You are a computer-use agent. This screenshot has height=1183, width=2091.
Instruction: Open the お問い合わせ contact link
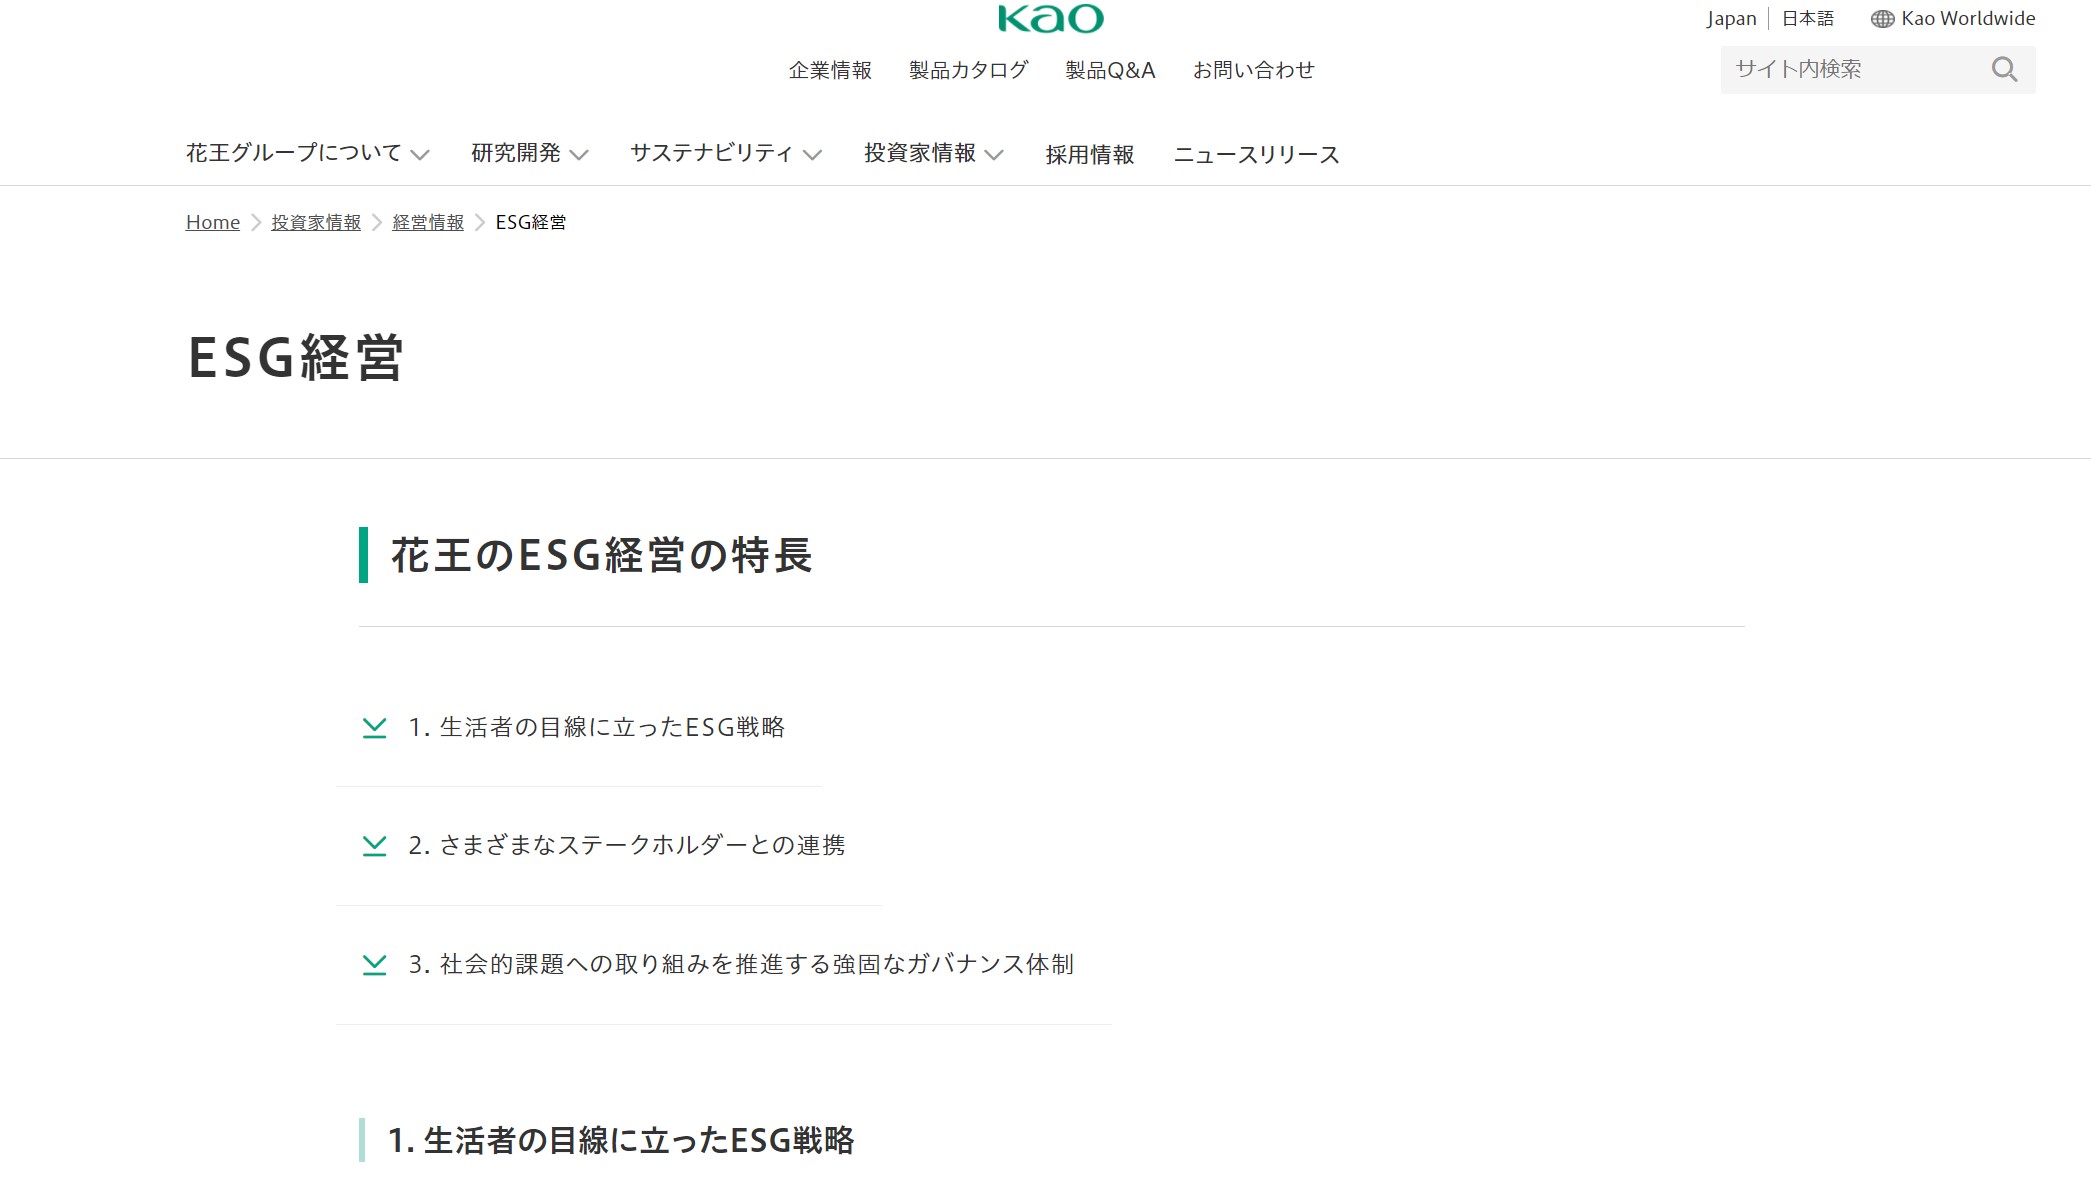click(x=1253, y=70)
